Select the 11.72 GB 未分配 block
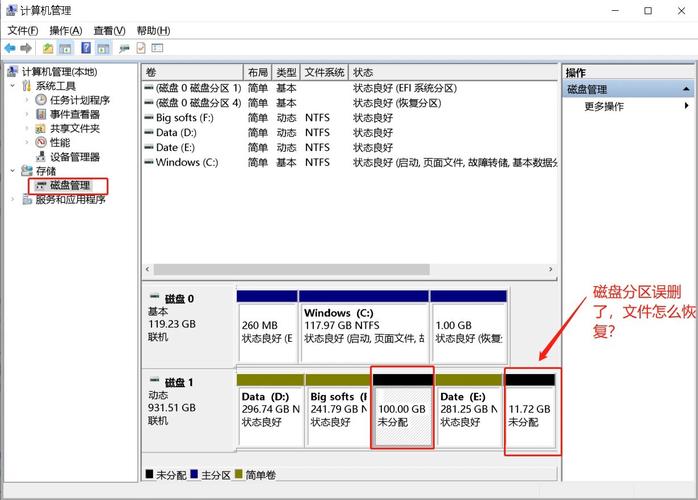 point(530,410)
